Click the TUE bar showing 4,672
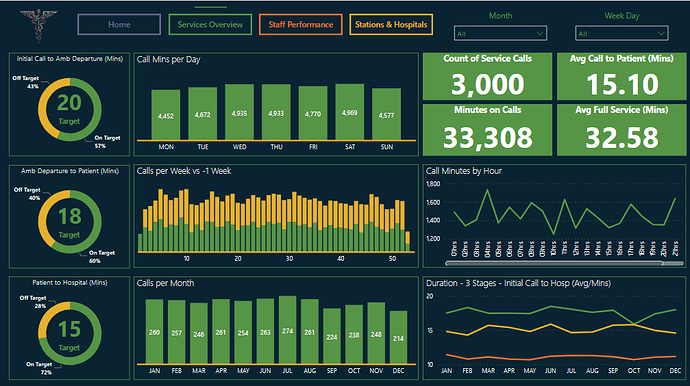The image size is (690, 386). pos(202,114)
